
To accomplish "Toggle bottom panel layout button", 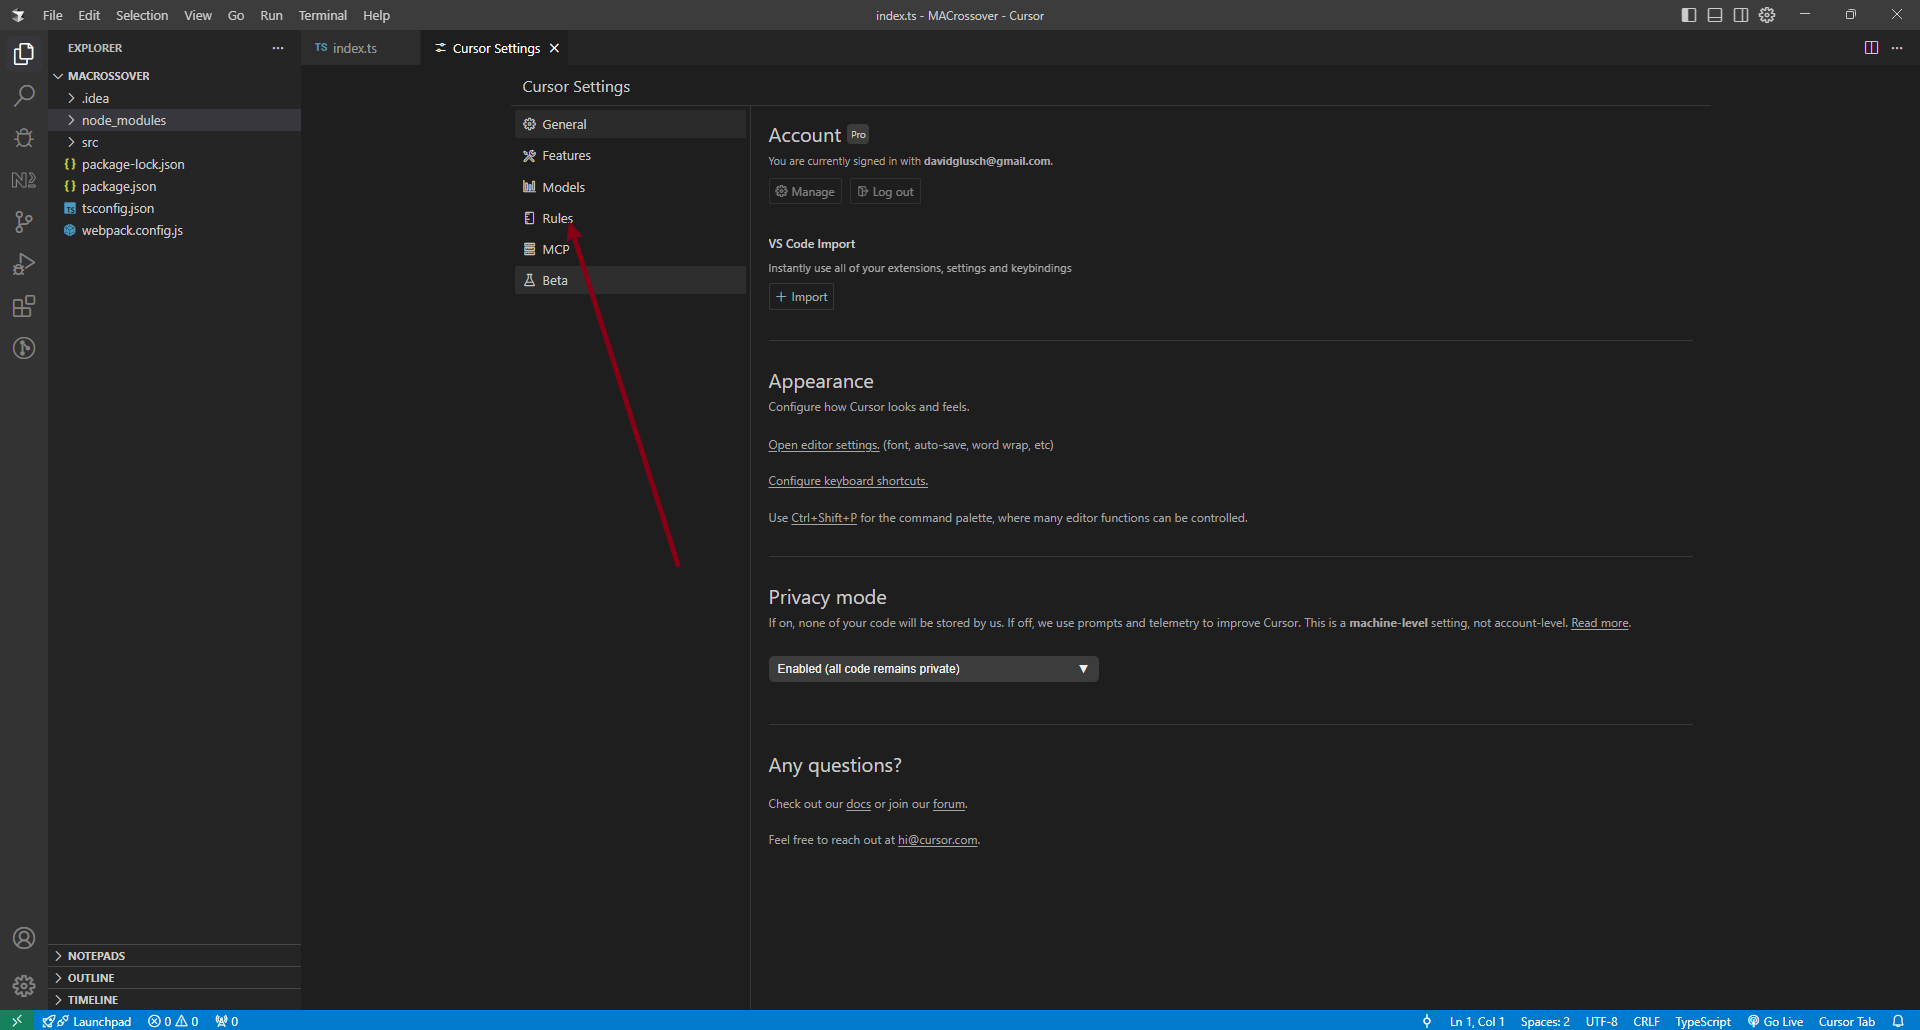I will click(1715, 15).
